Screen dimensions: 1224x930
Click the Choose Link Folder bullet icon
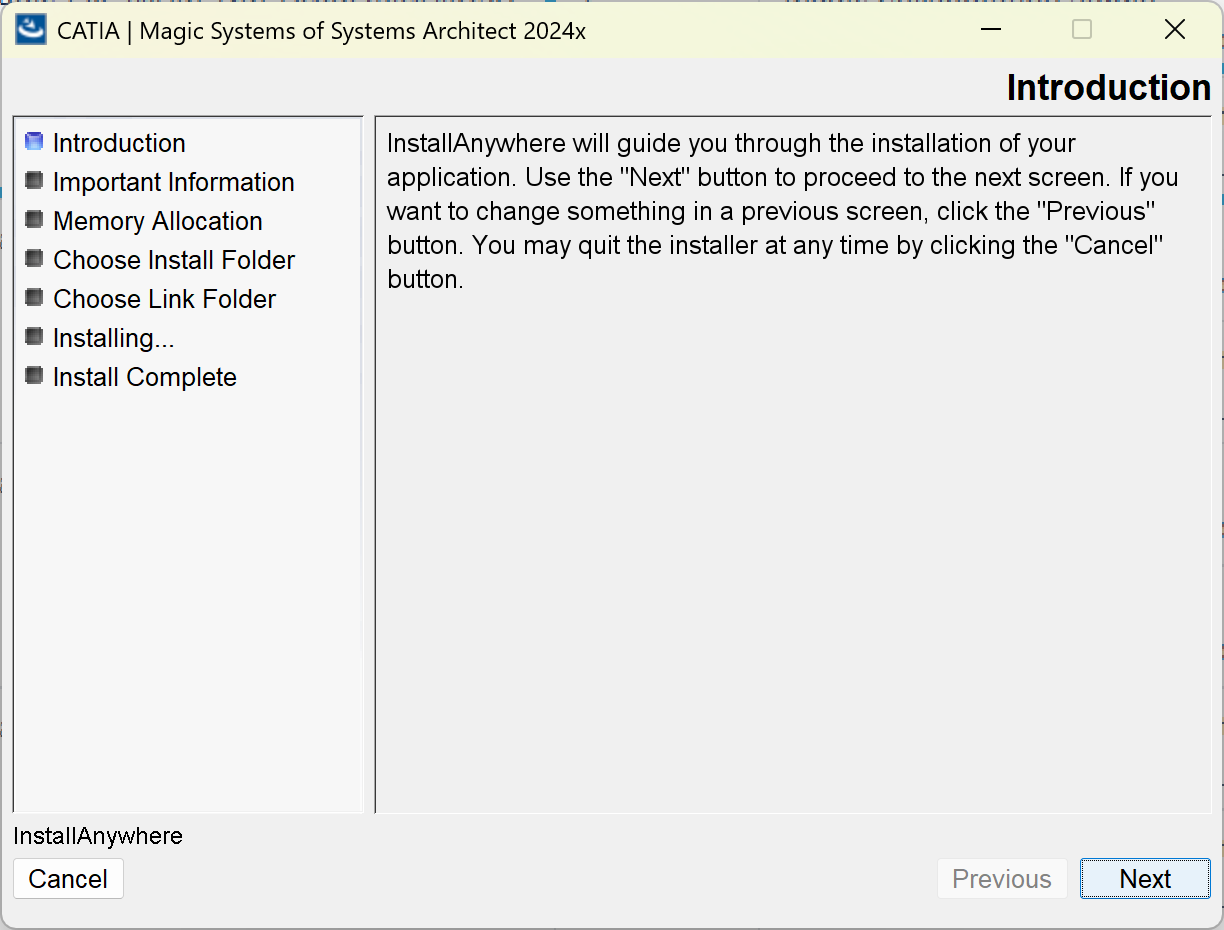[x=34, y=298]
